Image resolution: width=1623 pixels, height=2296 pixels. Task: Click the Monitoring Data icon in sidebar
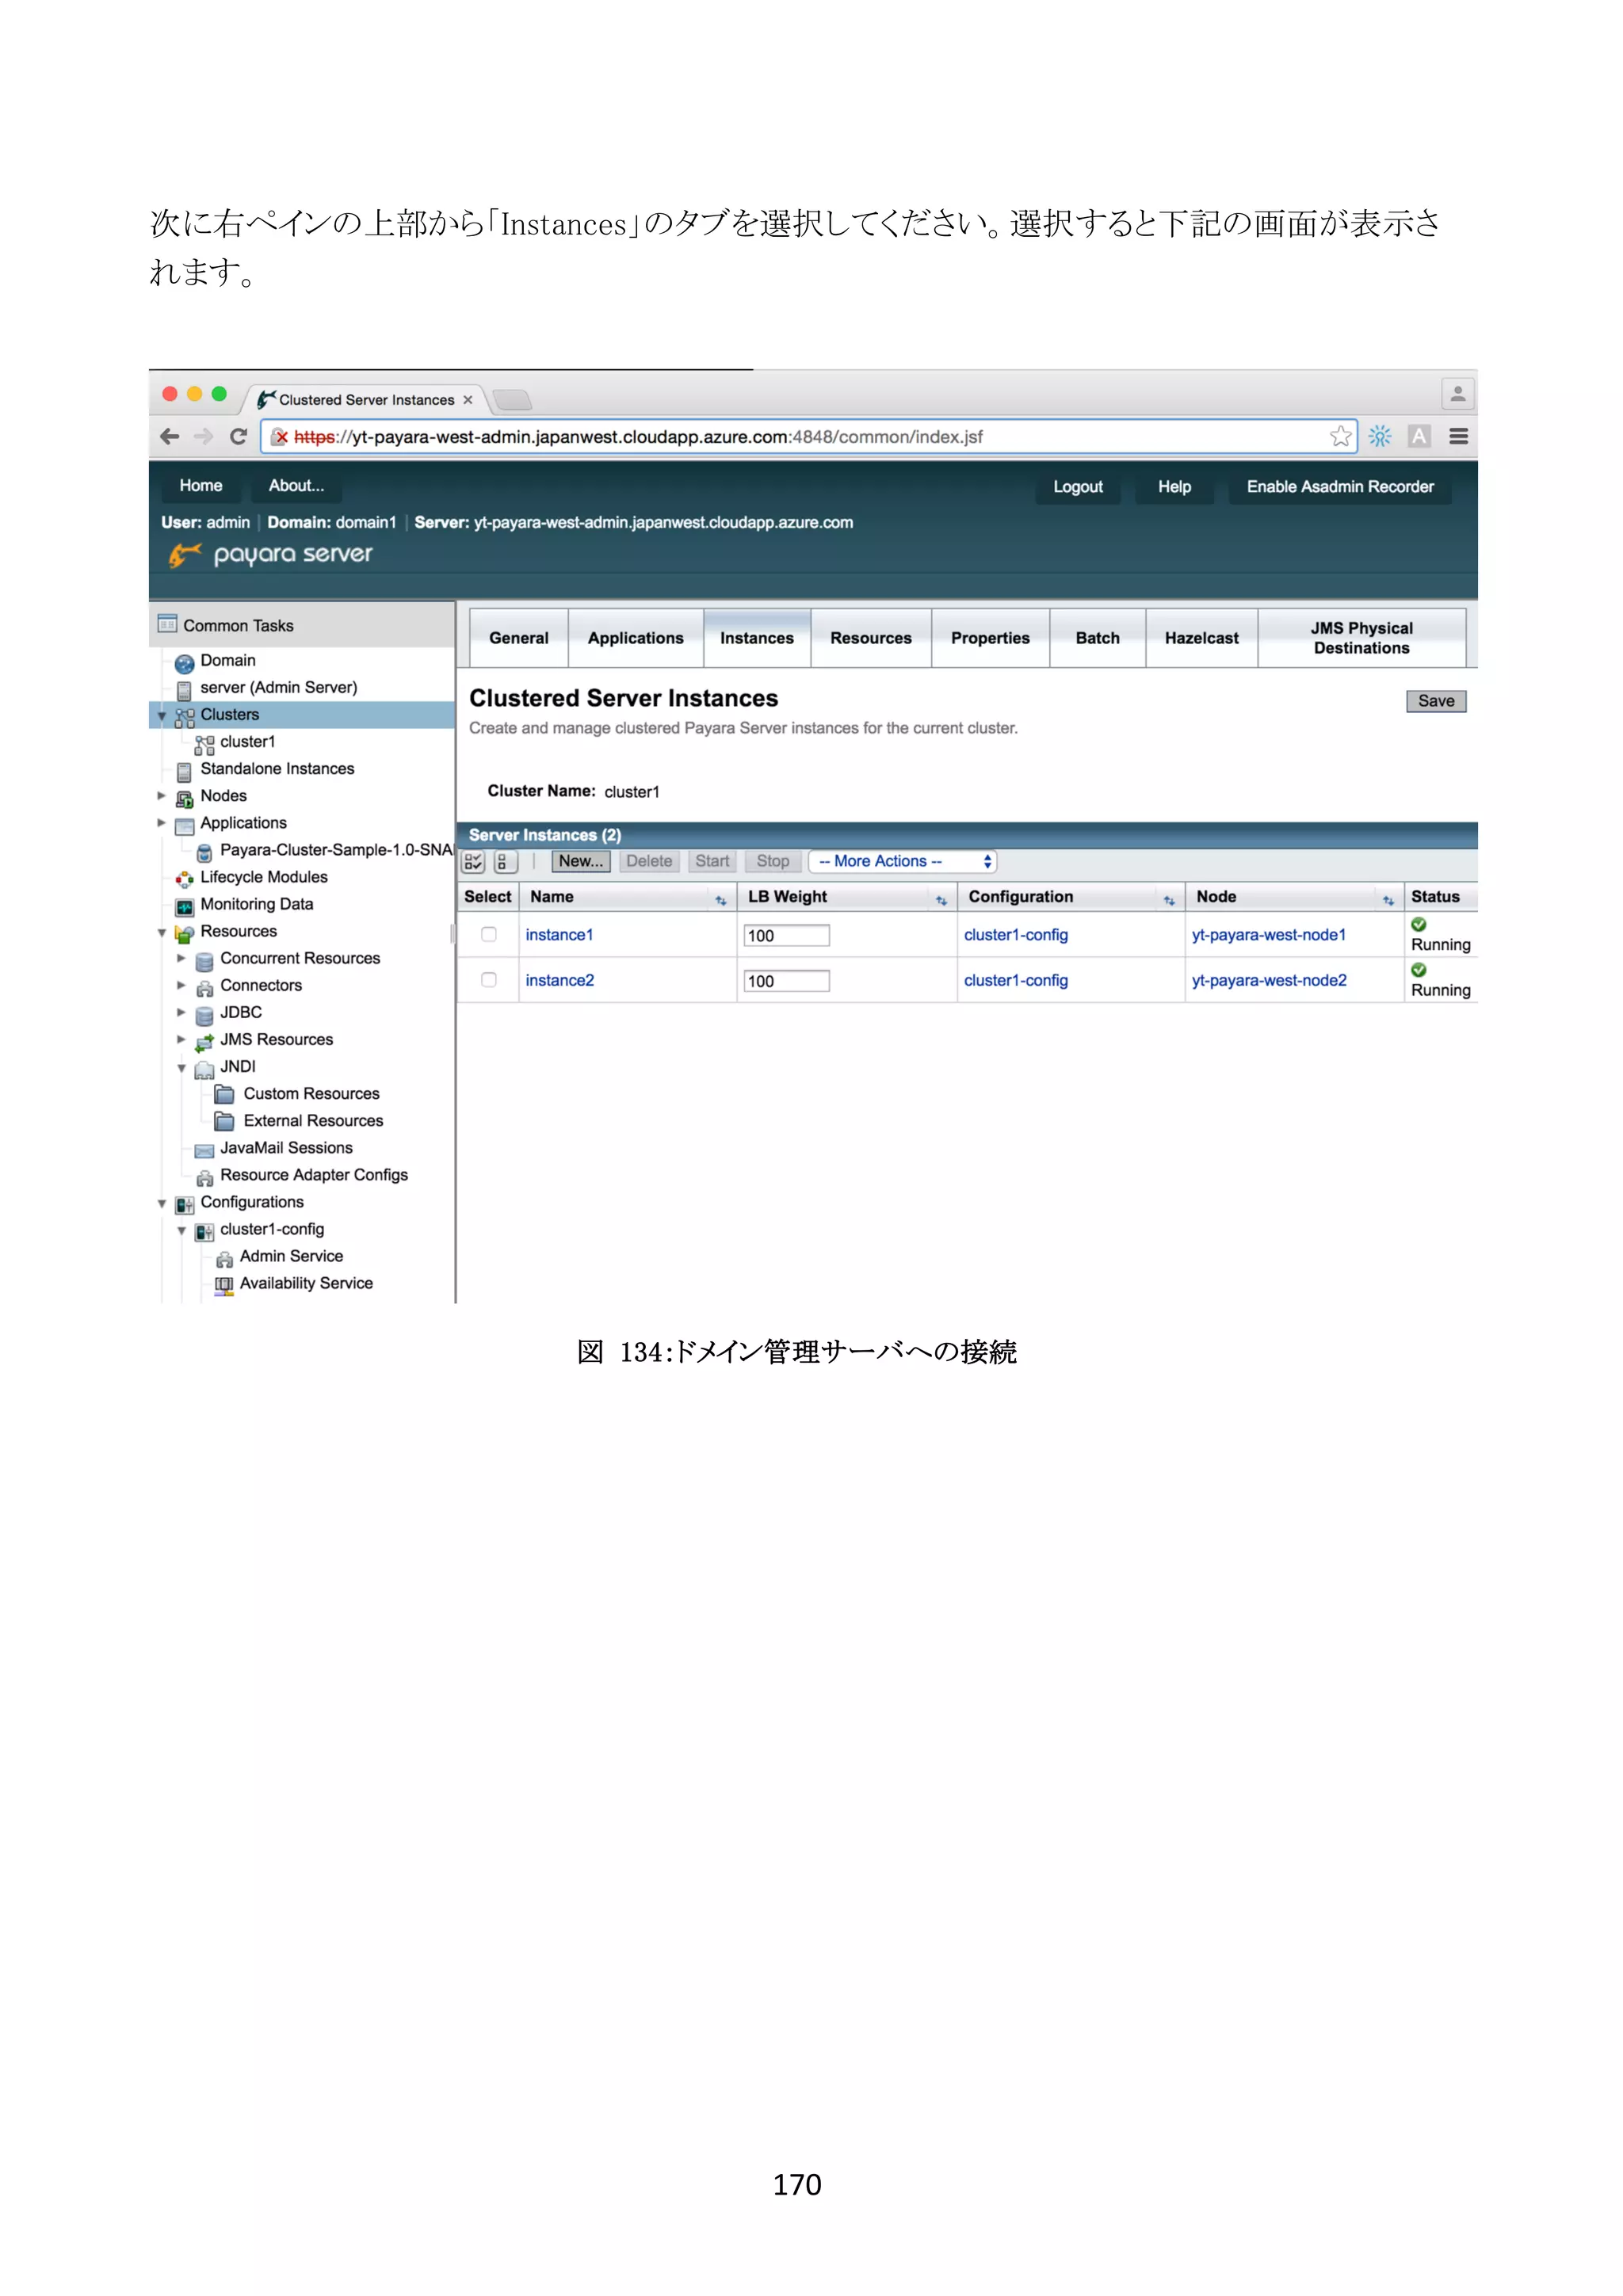[184, 906]
